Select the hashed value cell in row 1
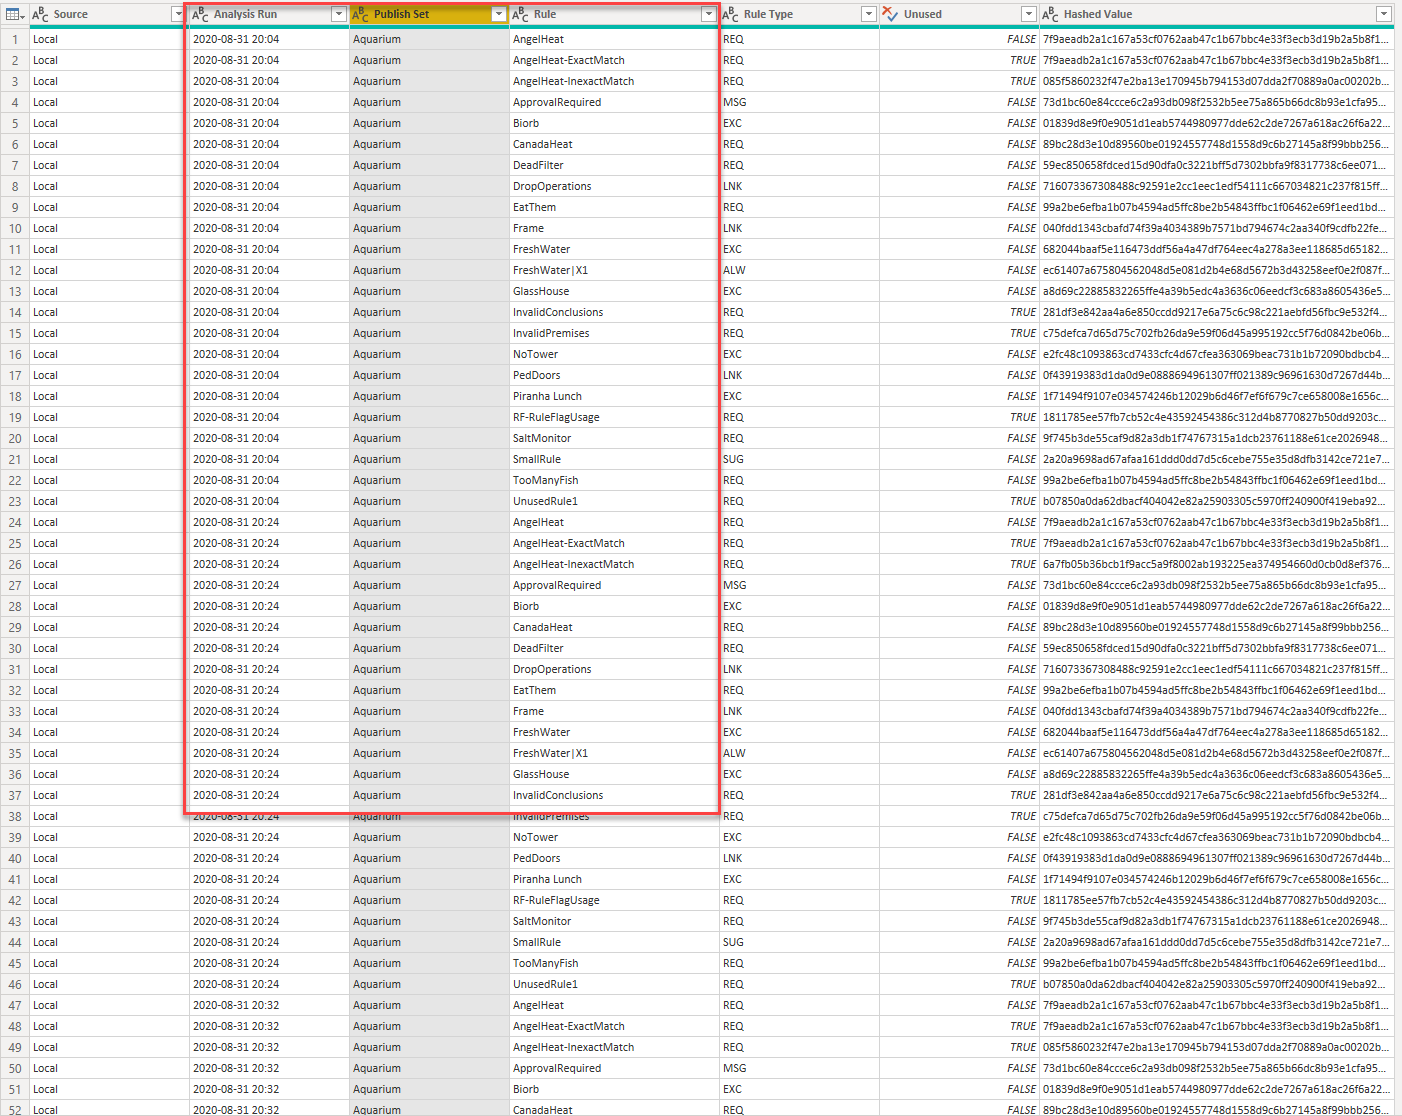1402x1116 pixels. 1217,39
